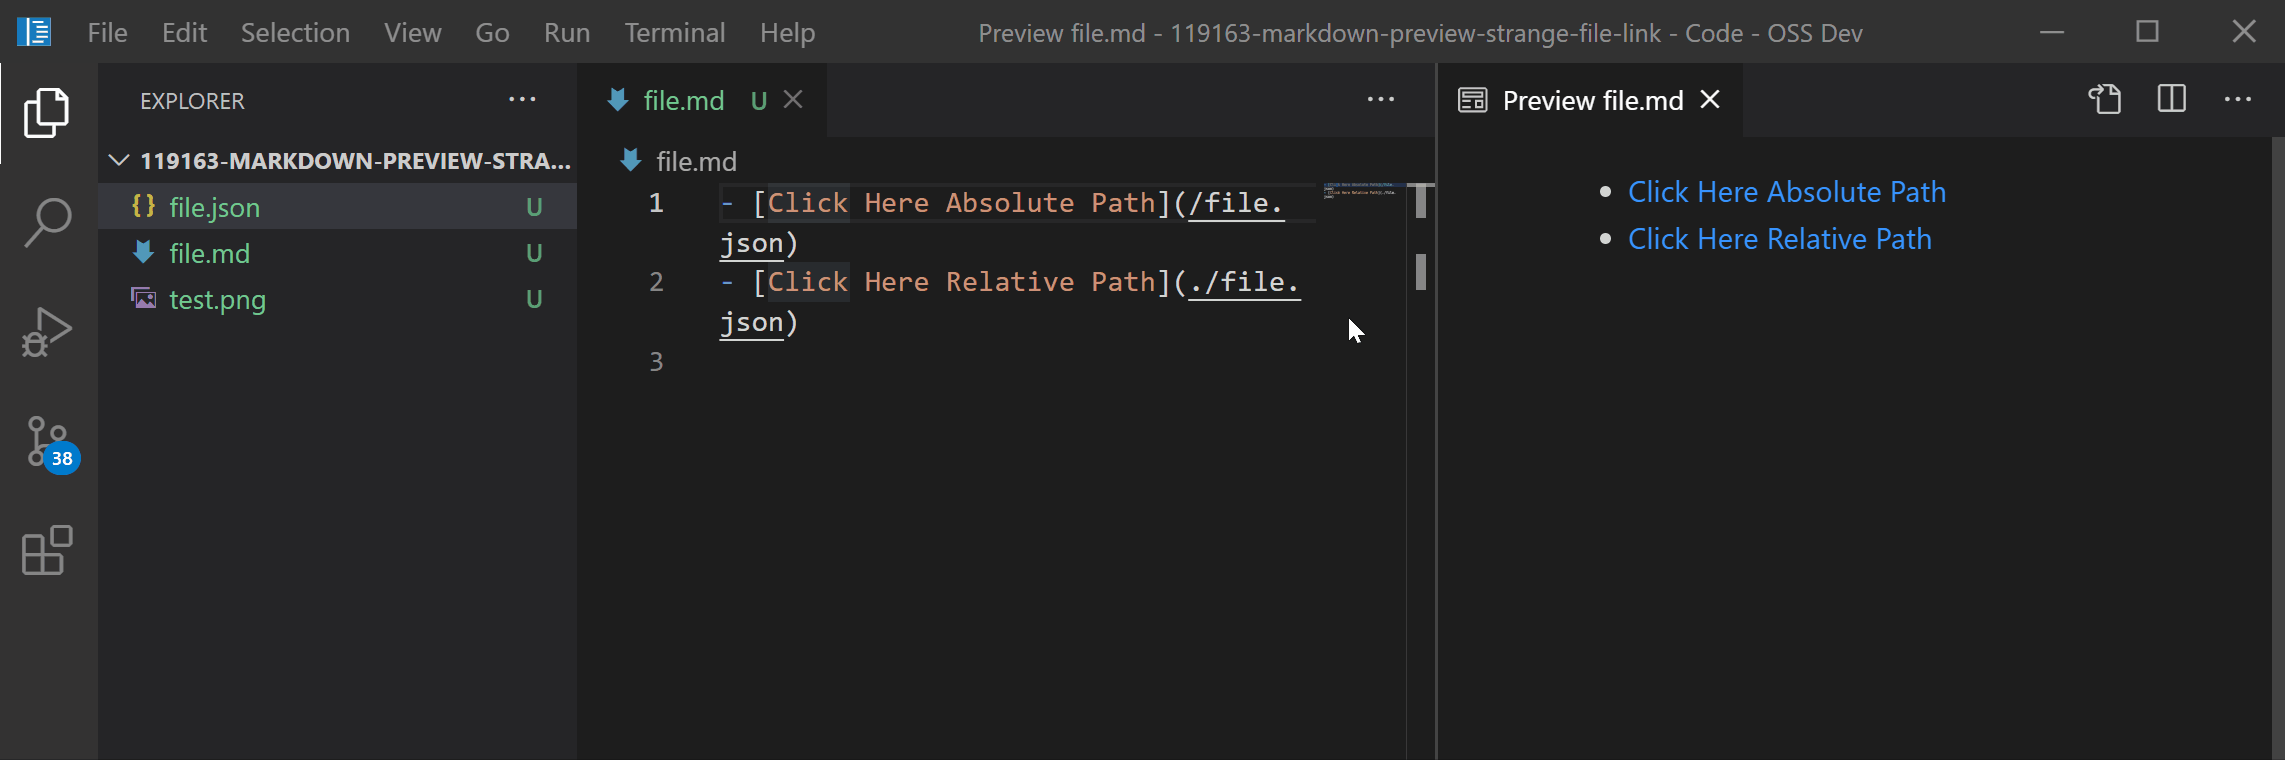Open the File menu

point(107,33)
